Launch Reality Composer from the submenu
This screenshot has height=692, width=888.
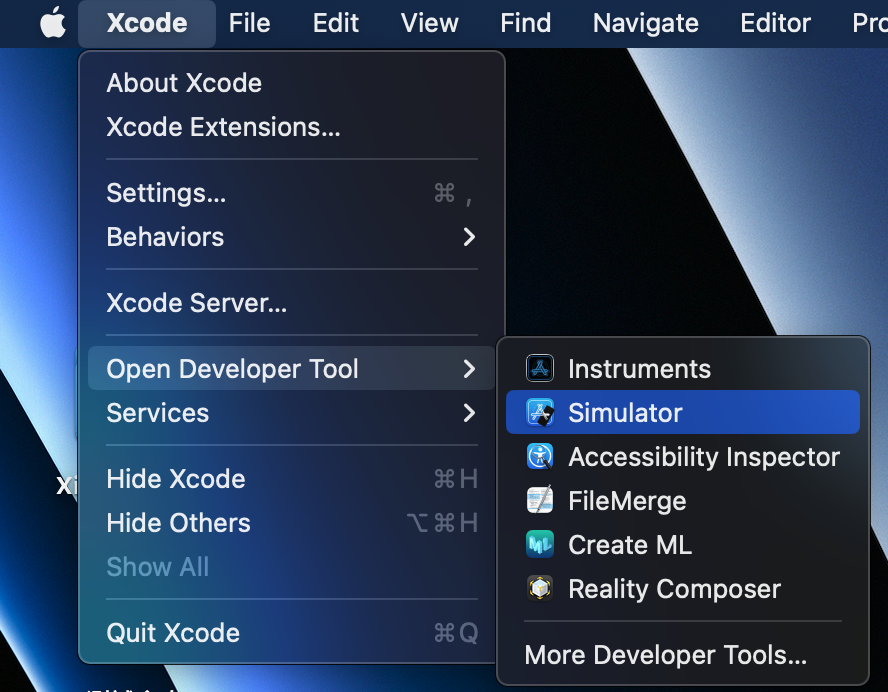682,588
